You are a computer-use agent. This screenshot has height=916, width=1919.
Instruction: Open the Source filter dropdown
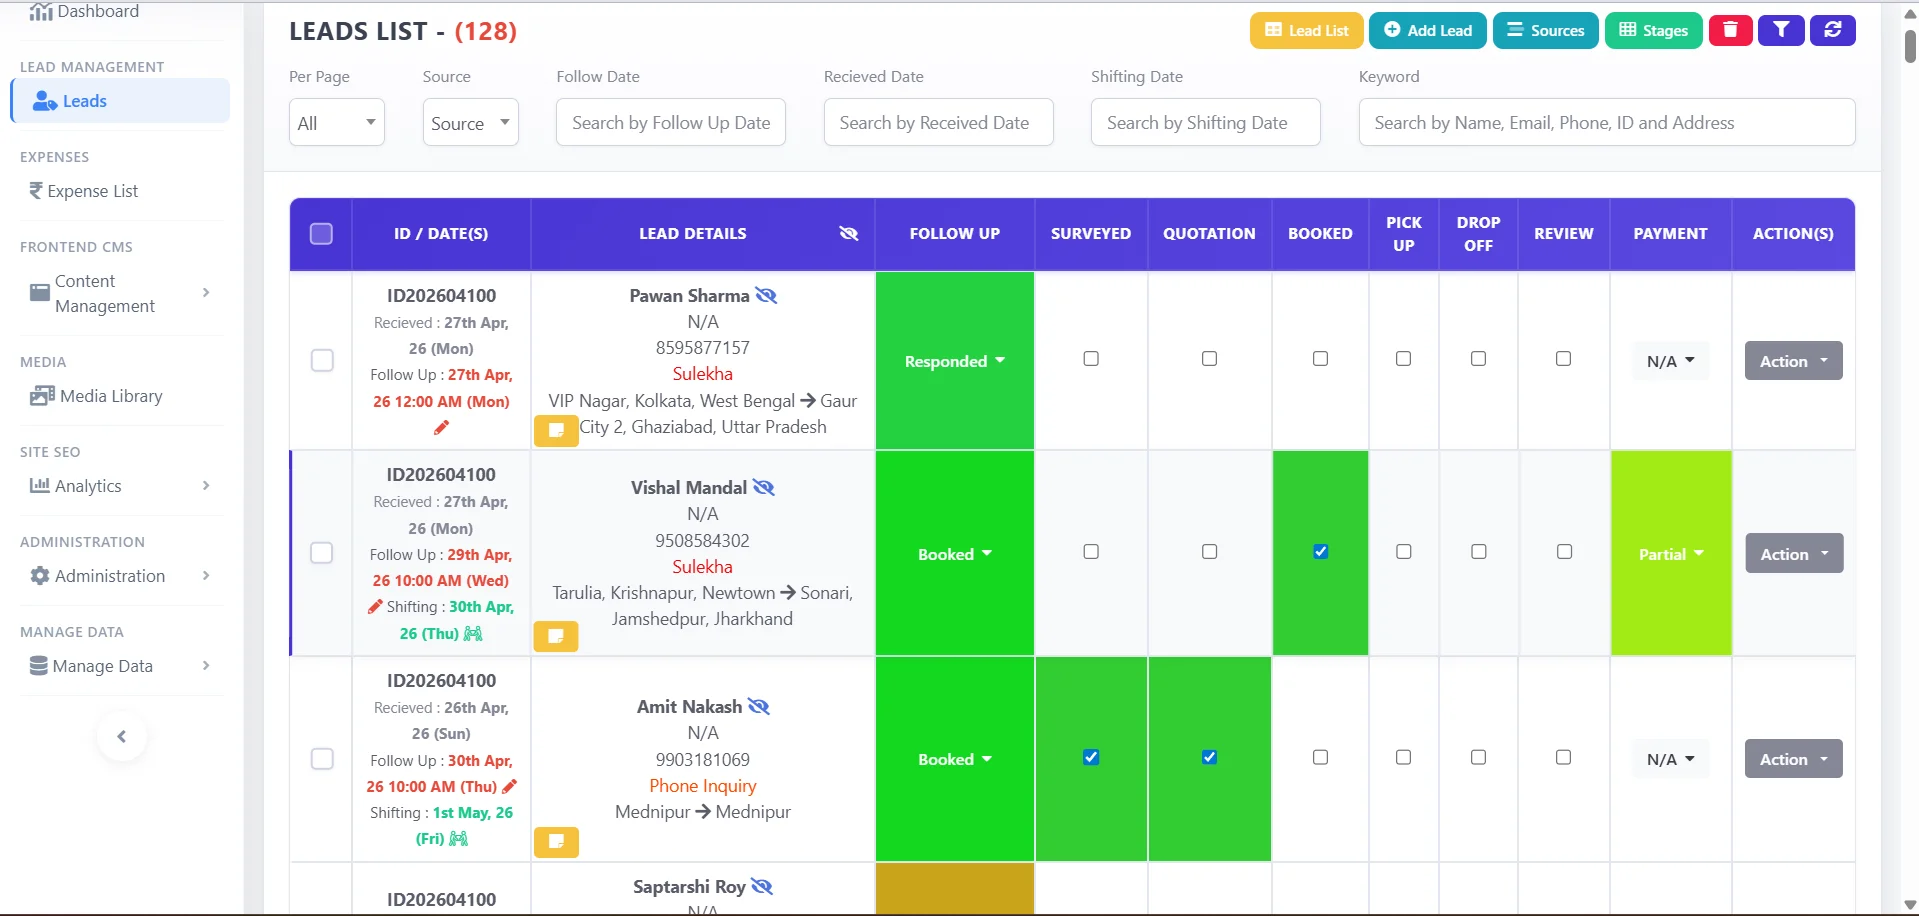pos(470,122)
